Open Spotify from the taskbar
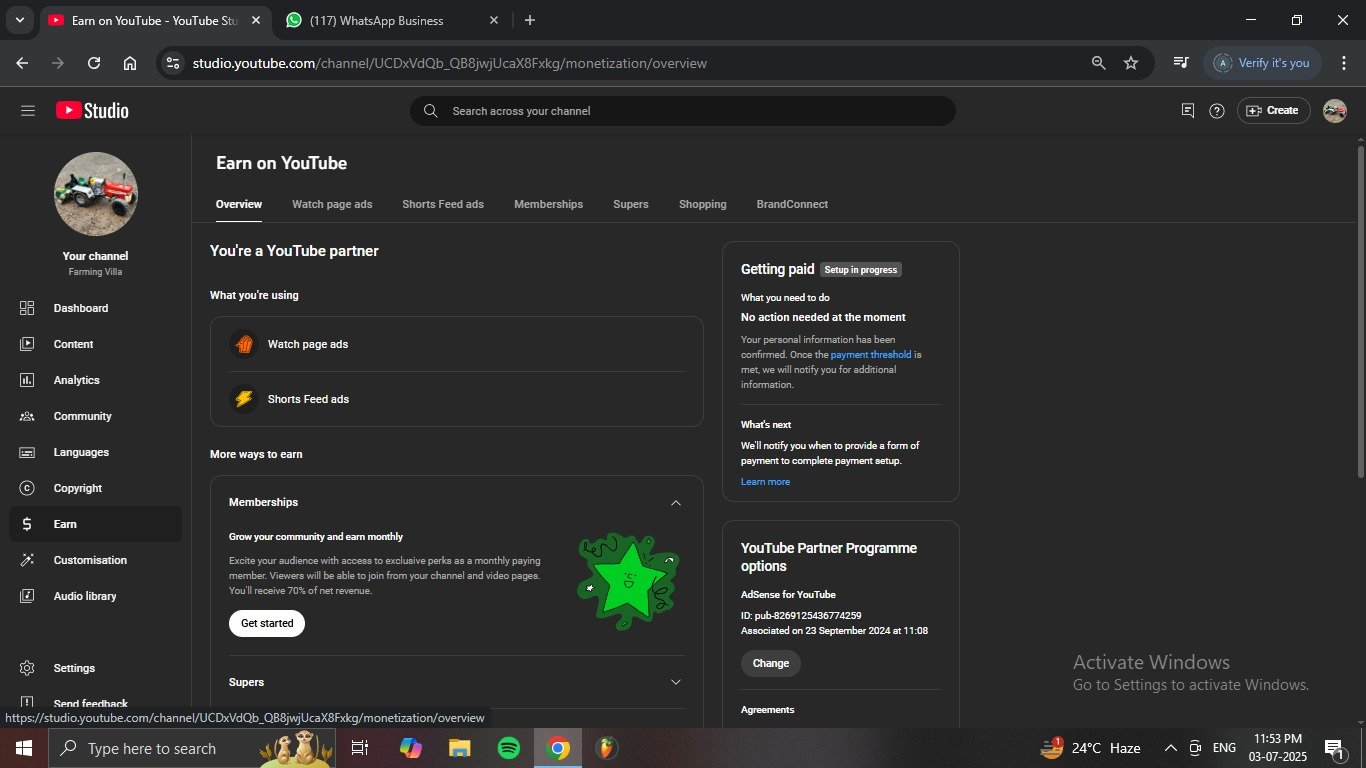The height and width of the screenshot is (768, 1366). 509,748
